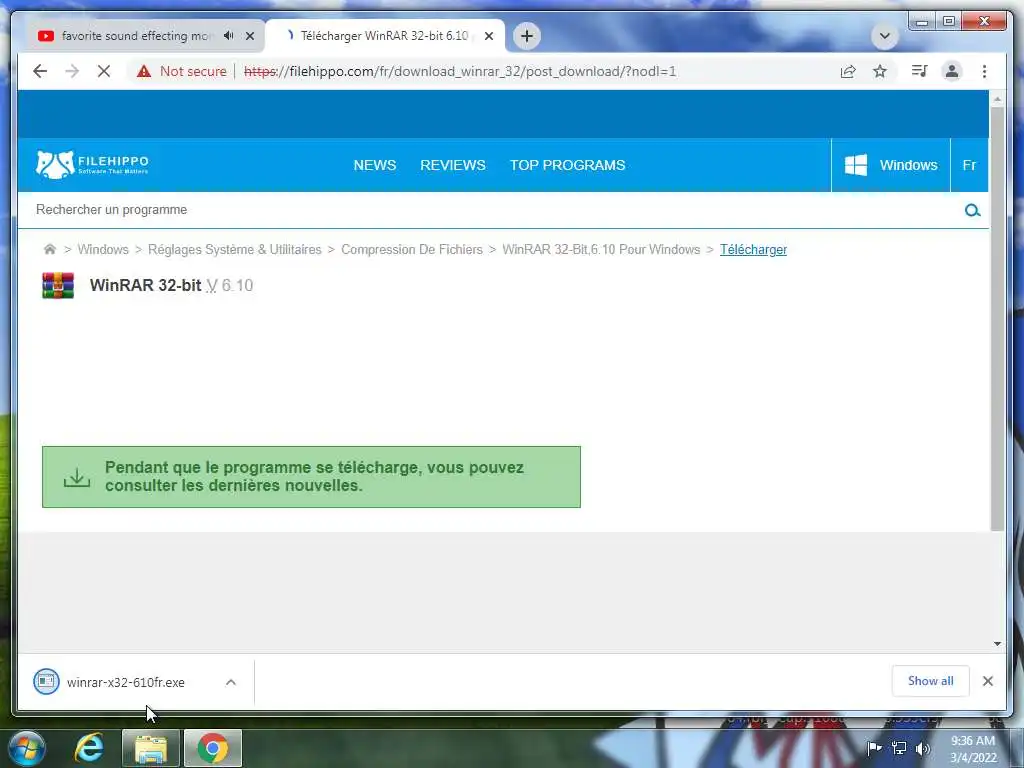Share this page icon in address bar

pos(848,71)
